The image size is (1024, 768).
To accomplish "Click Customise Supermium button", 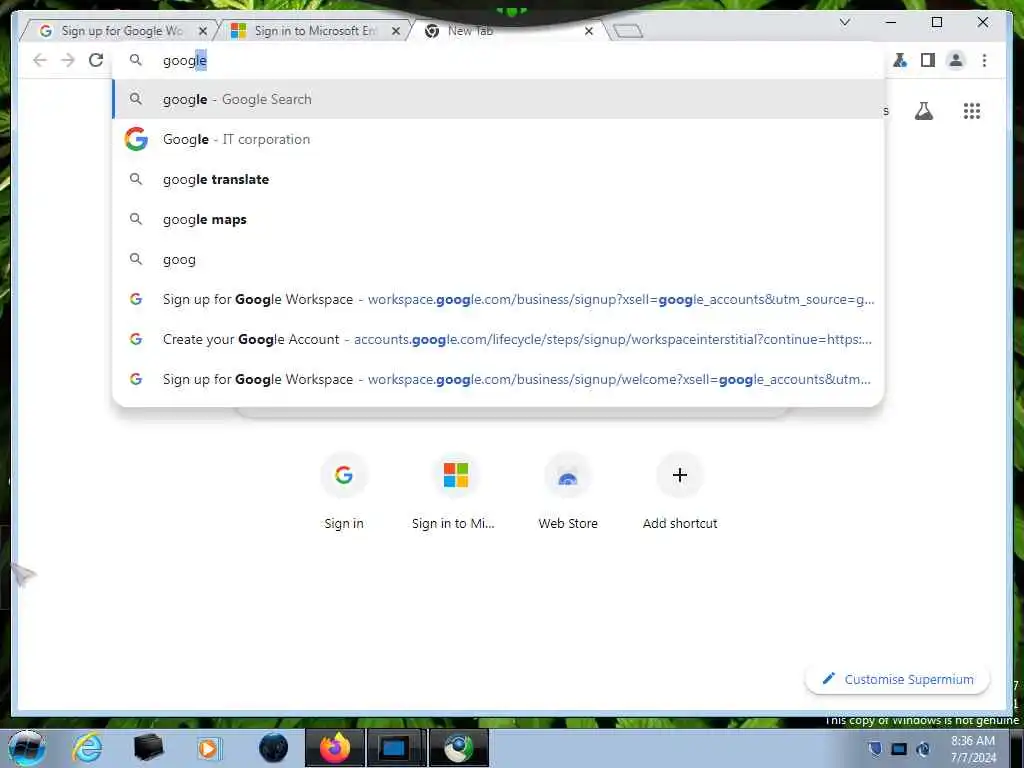I will click(897, 679).
